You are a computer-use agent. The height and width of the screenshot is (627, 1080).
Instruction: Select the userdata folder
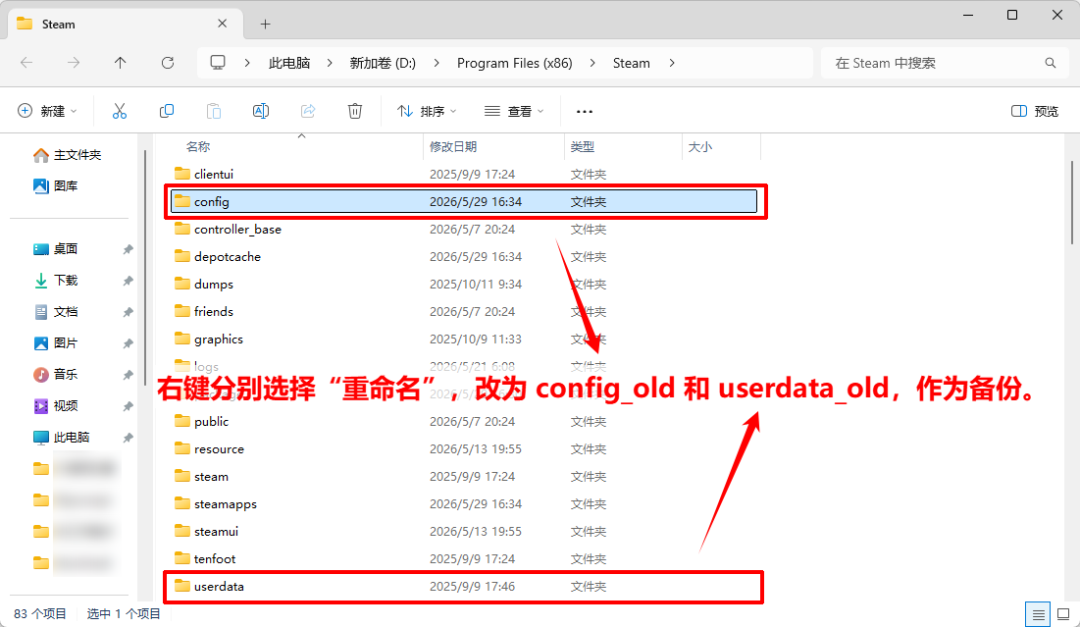[464, 587]
